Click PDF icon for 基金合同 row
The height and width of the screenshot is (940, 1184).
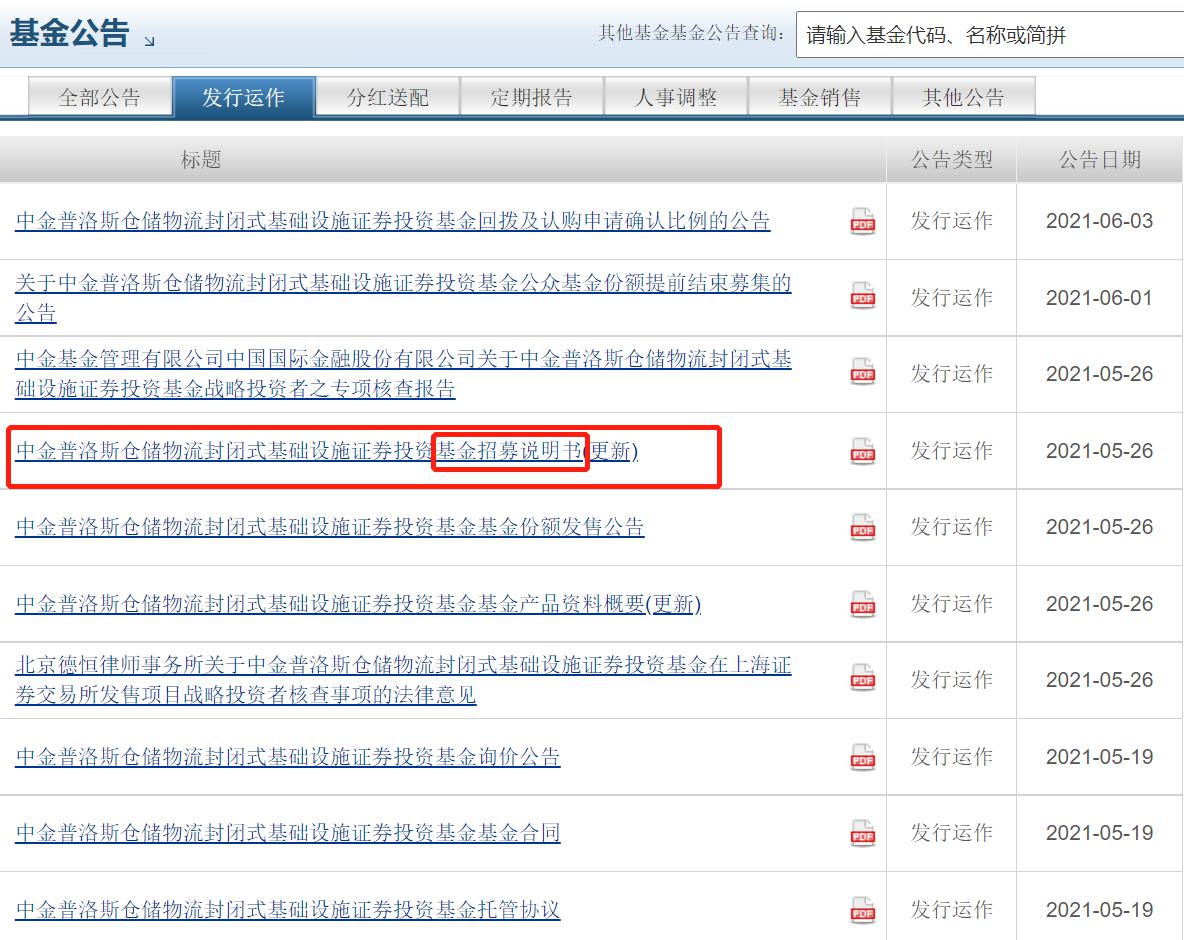tap(862, 834)
